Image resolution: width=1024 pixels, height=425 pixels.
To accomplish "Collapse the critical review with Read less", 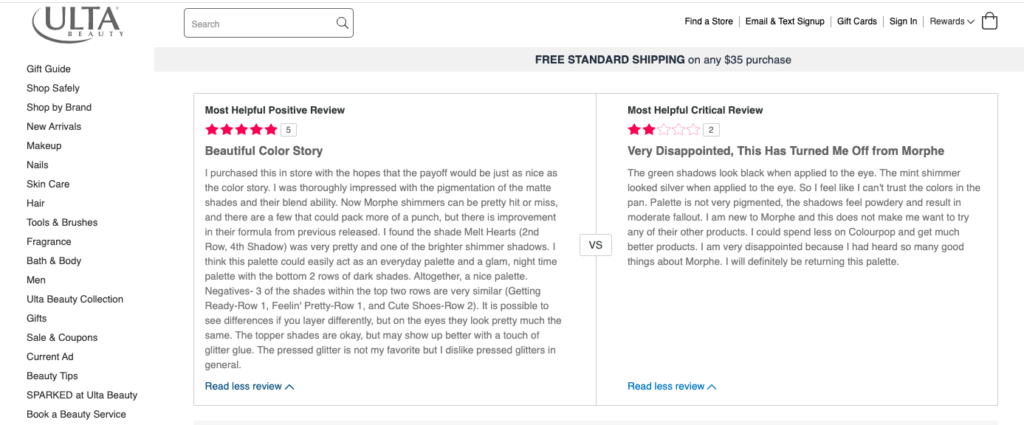I will click(671, 386).
